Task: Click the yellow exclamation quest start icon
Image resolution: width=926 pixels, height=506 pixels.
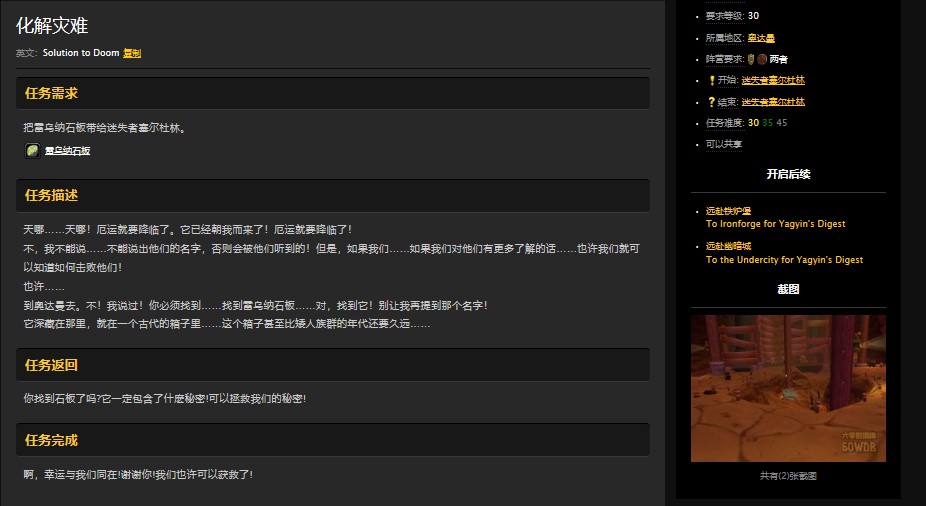Action: click(711, 80)
